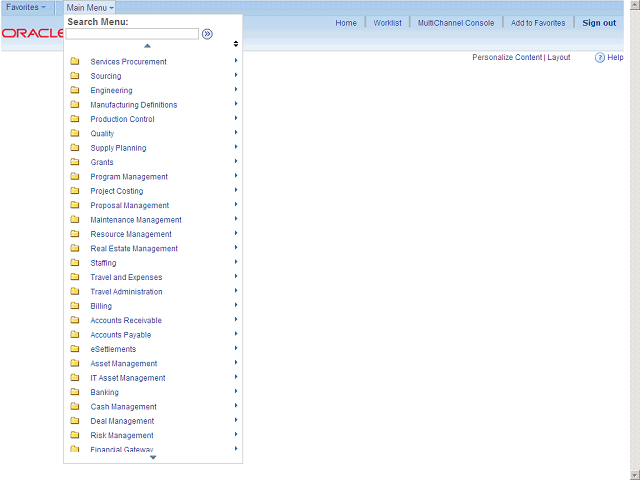
Task: Open Travel Administration menu item
Action: 126,292
